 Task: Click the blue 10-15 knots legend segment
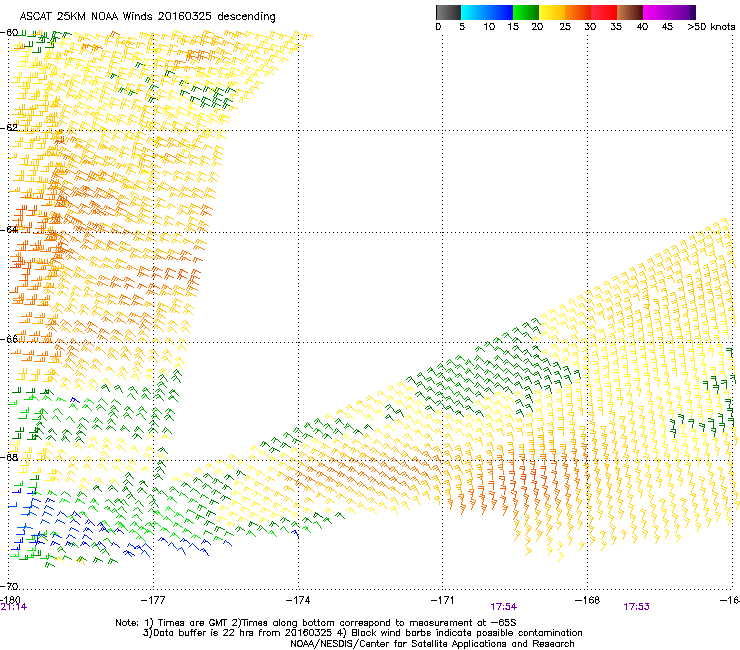pyautogui.click(x=500, y=12)
